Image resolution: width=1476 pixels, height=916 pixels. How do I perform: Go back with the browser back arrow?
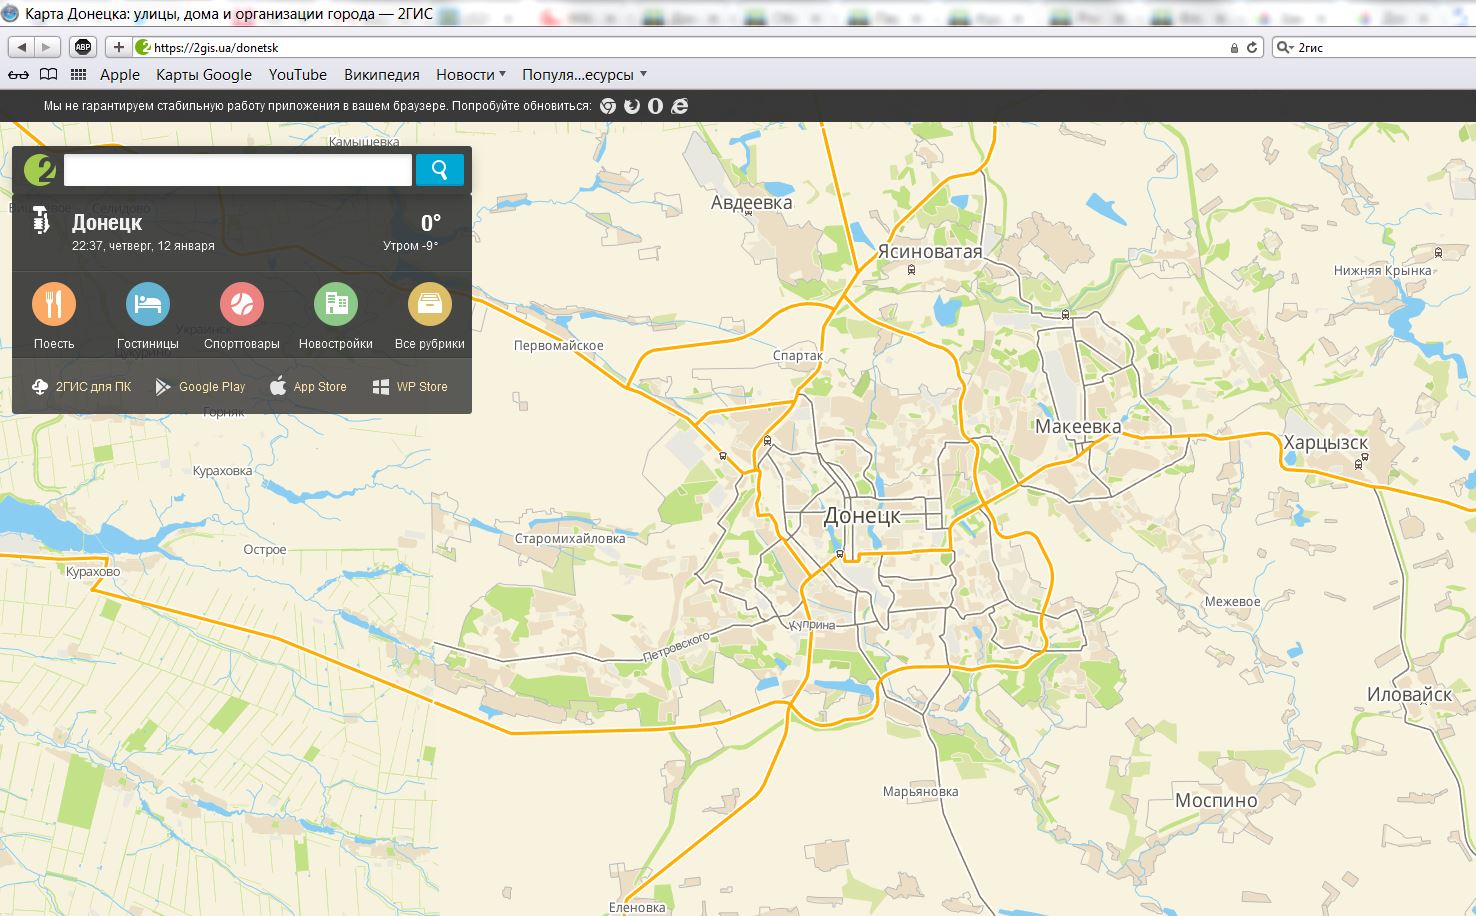pyautogui.click(x=21, y=47)
